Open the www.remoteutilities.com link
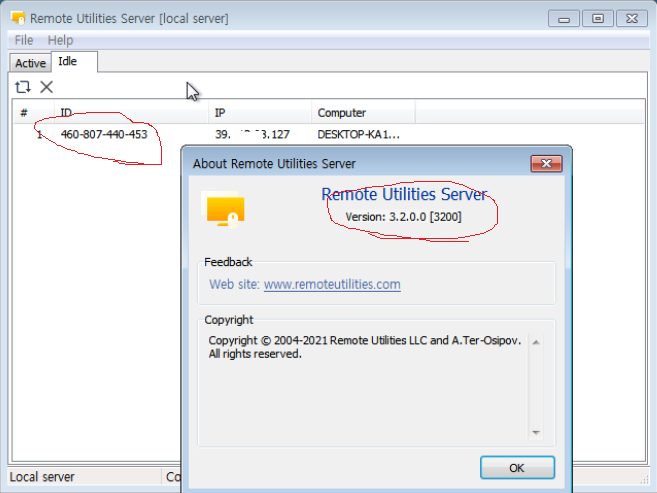Image resolution: width=657 pixels, height=493 pixels. coord(332,285)
